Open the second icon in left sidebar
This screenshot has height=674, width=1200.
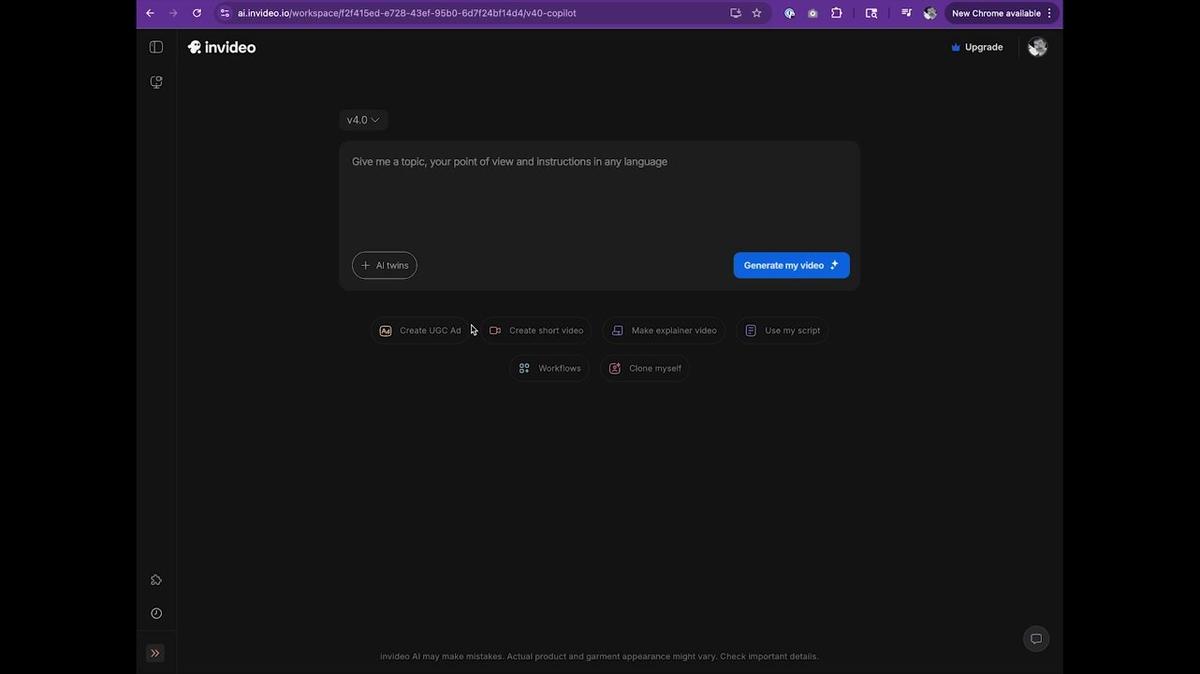coord(156,82)
